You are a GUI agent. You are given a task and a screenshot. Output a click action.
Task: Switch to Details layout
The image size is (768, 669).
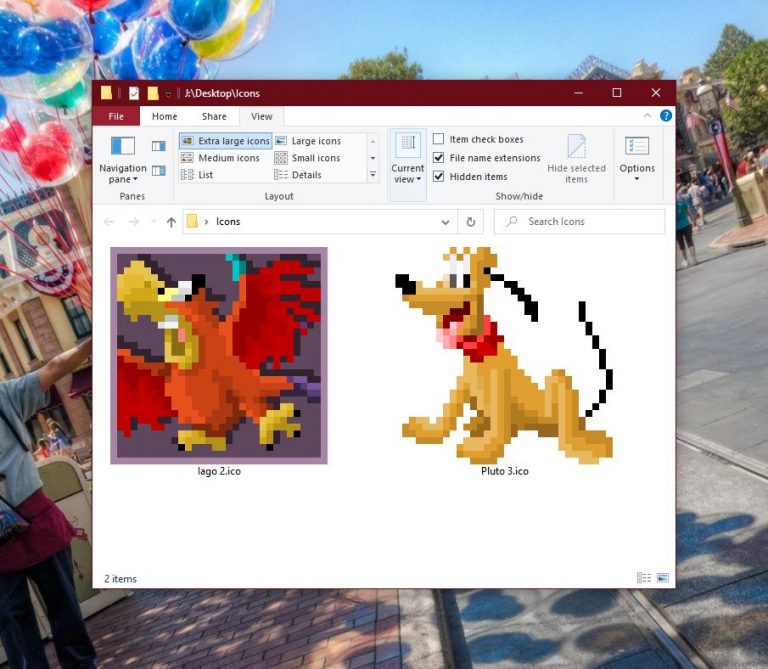click(298, 174)
